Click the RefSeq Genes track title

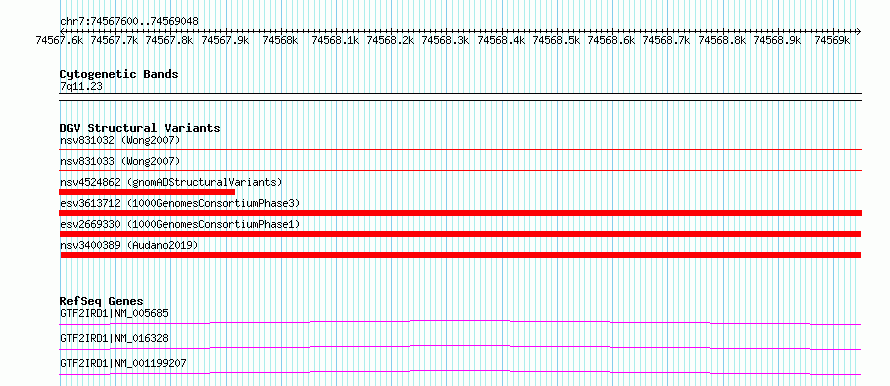point(102,301)
